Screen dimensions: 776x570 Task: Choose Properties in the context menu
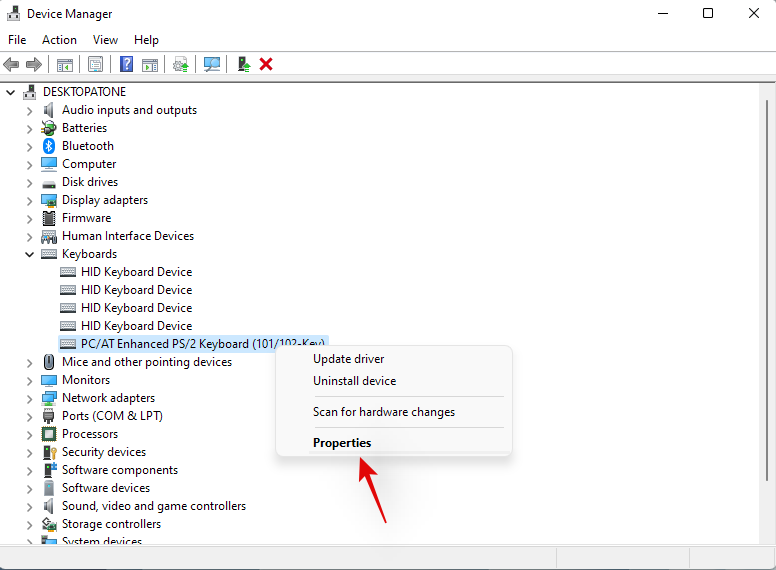pos(342,443)
